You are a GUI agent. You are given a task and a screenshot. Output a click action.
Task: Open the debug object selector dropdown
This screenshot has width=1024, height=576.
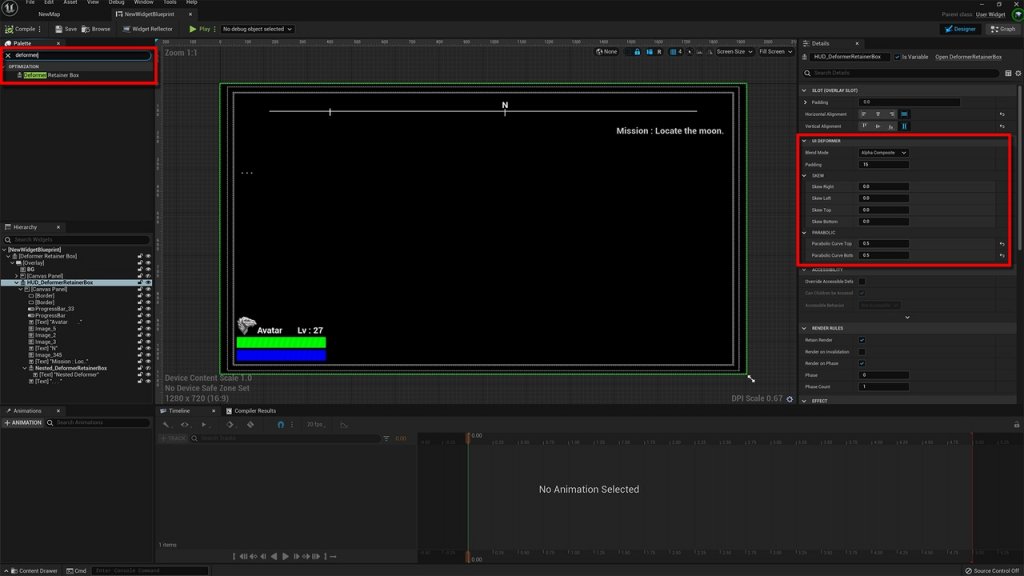(257, 29)
